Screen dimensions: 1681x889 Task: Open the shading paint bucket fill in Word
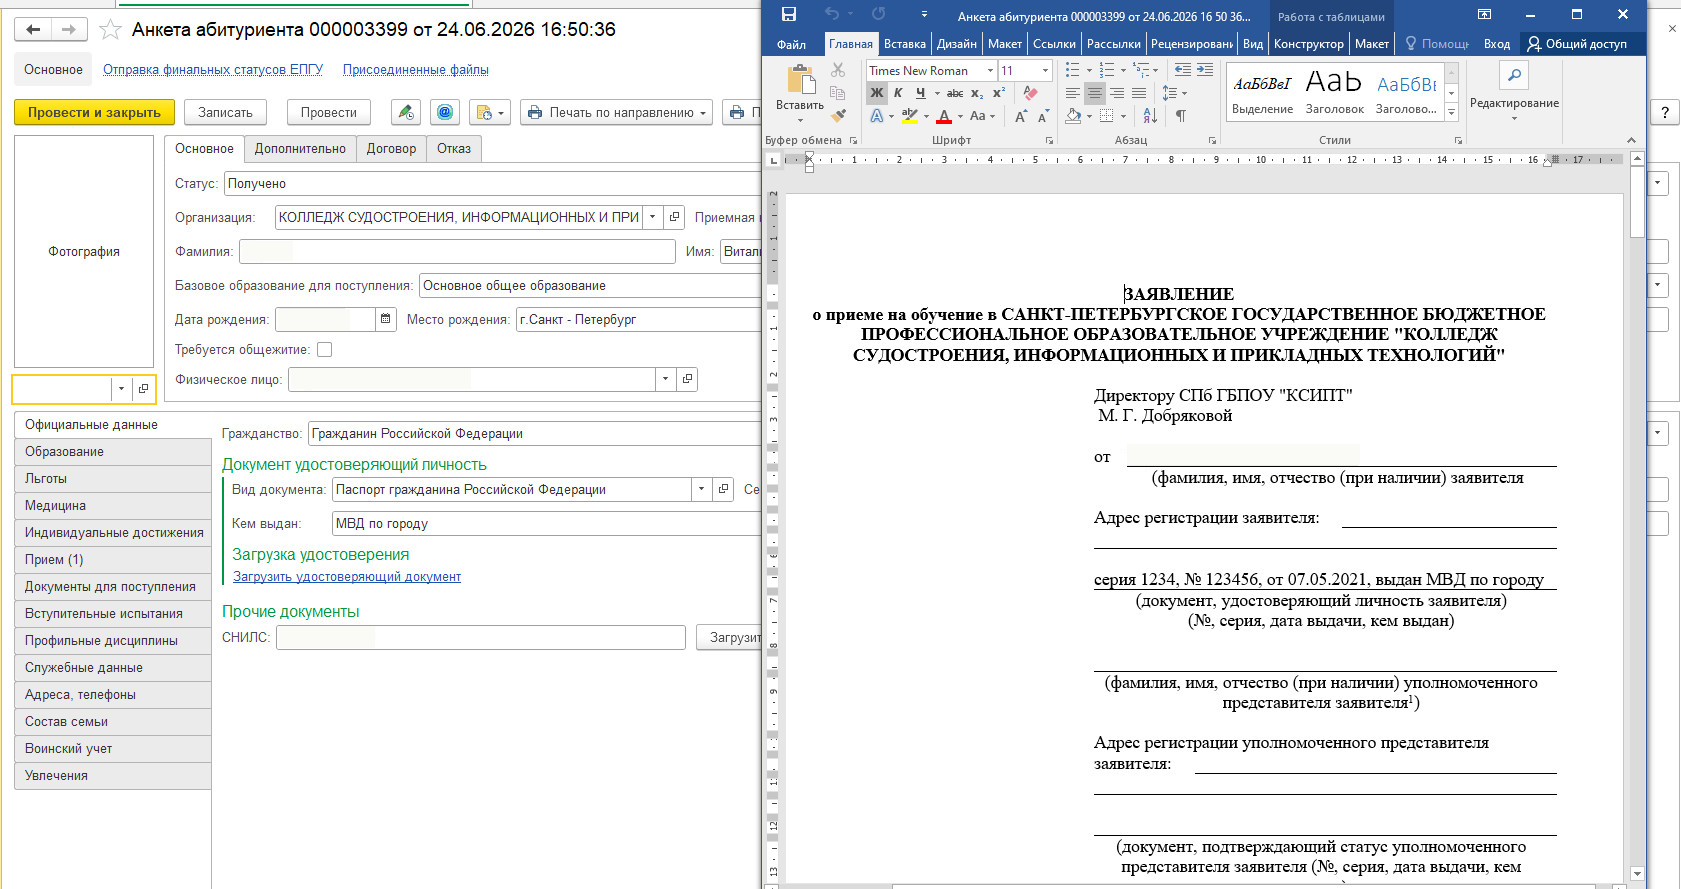[x=1073, y=116]
